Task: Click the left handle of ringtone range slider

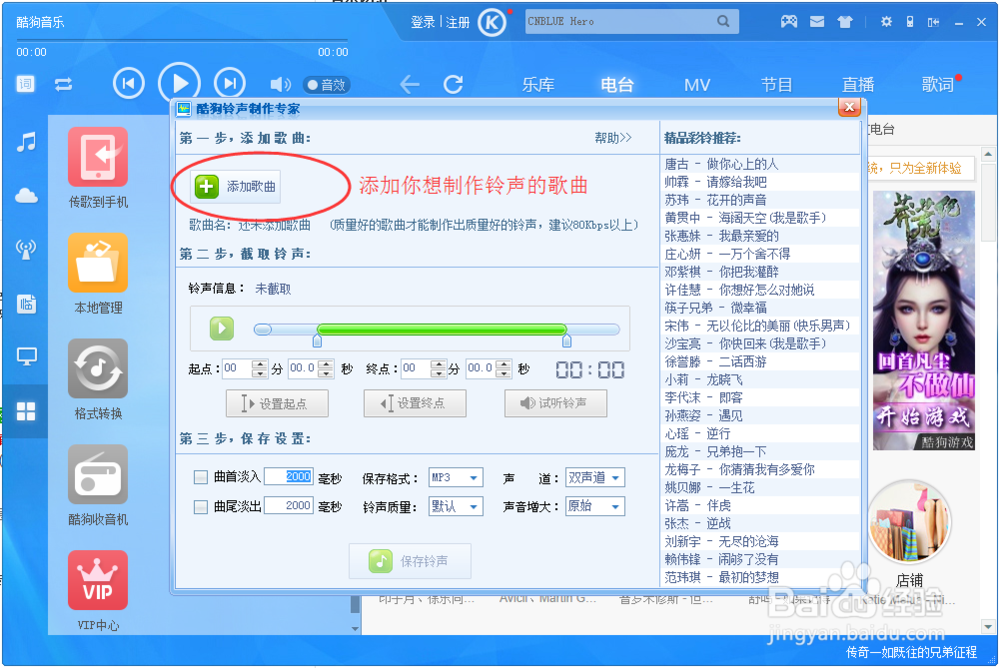Action: coord(317,341)
